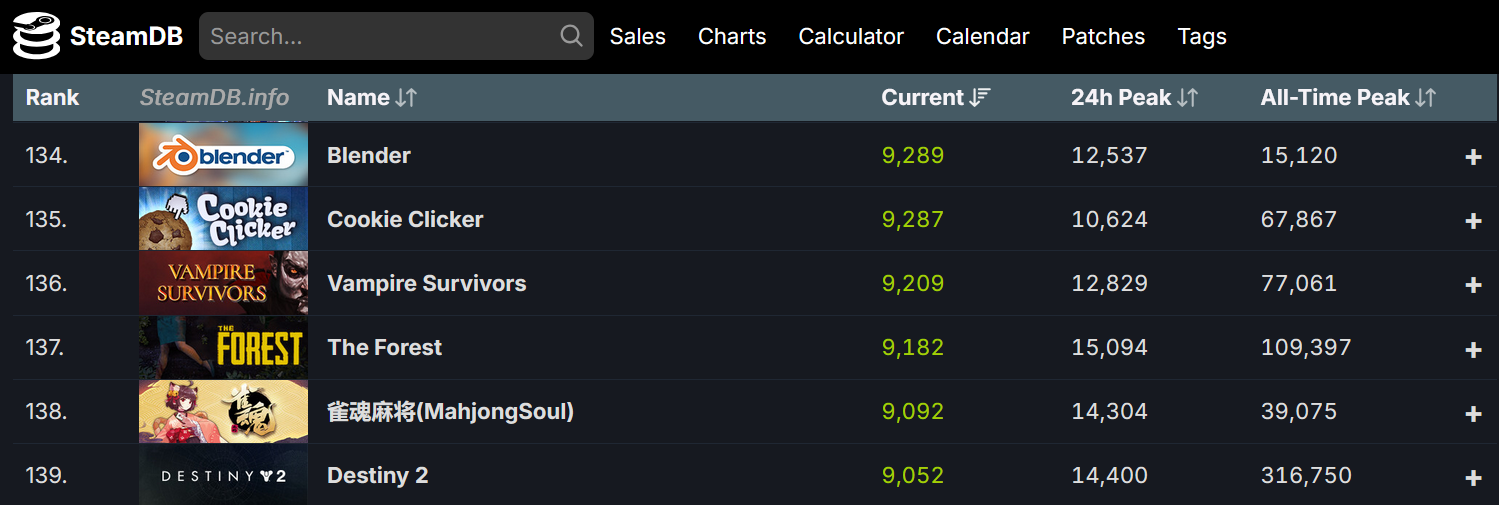Open the Vampire Survivors game link
Screen dimensions: 1499x505
coord(427,283)
